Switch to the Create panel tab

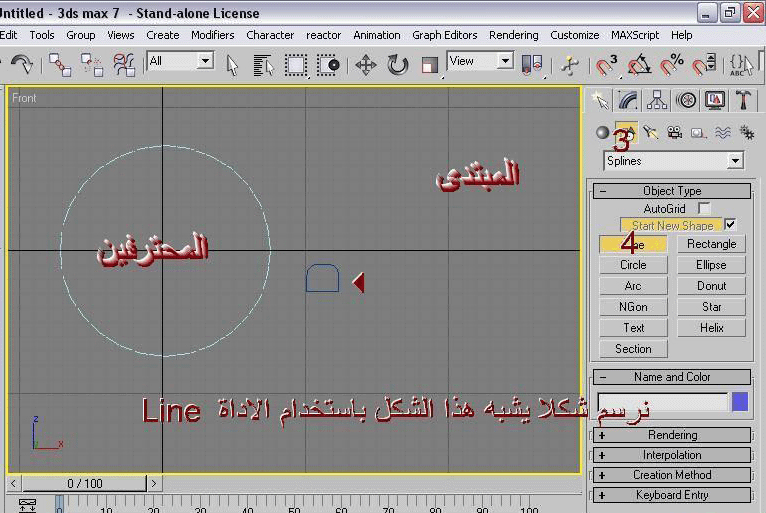[x=600, y=101]
